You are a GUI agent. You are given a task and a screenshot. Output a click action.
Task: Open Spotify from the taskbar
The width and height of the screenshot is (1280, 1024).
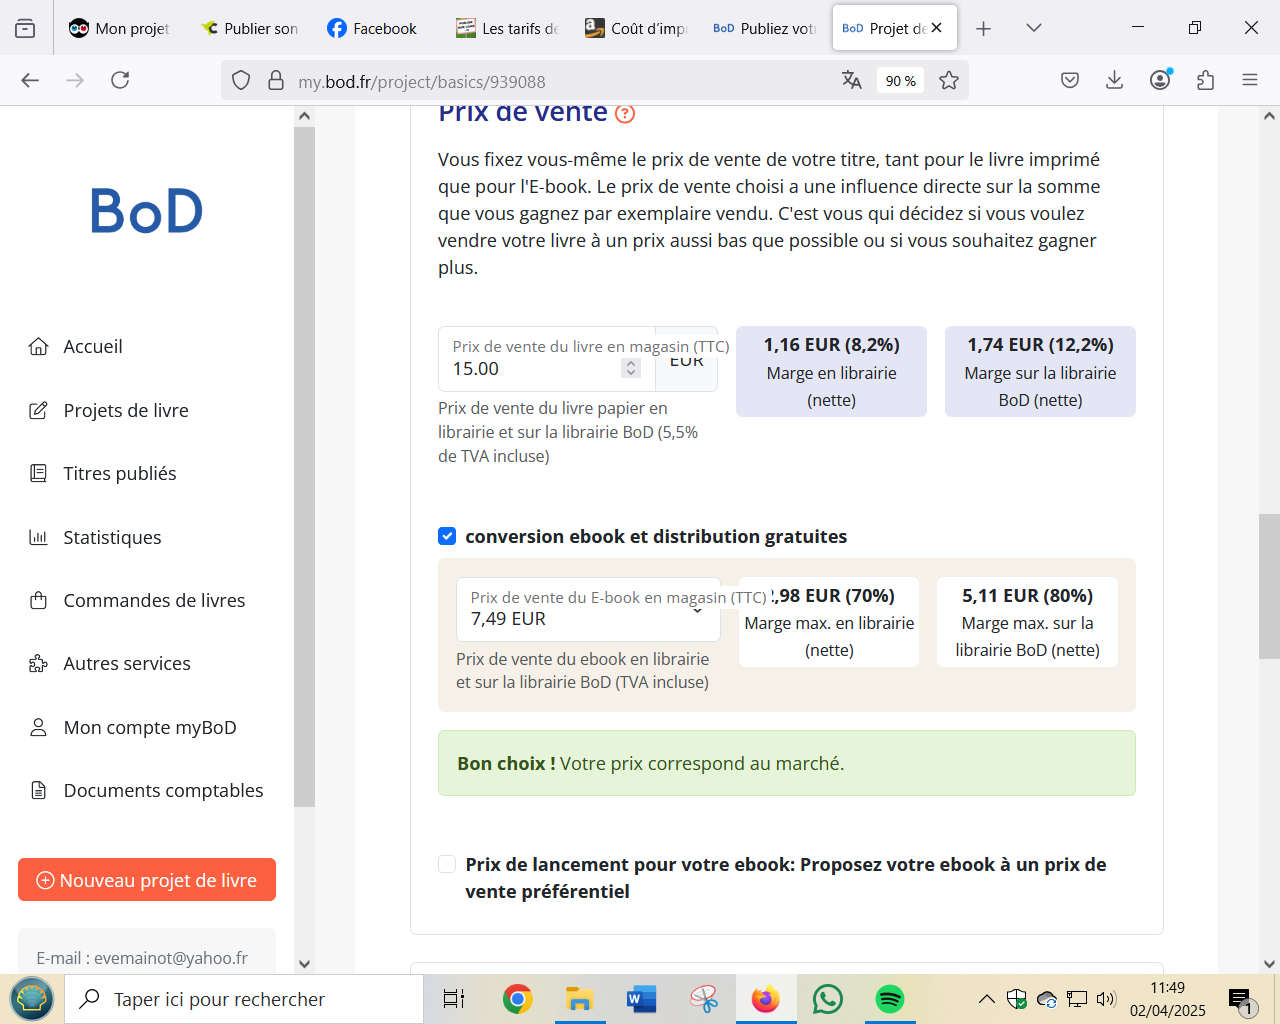pos(889,999)
